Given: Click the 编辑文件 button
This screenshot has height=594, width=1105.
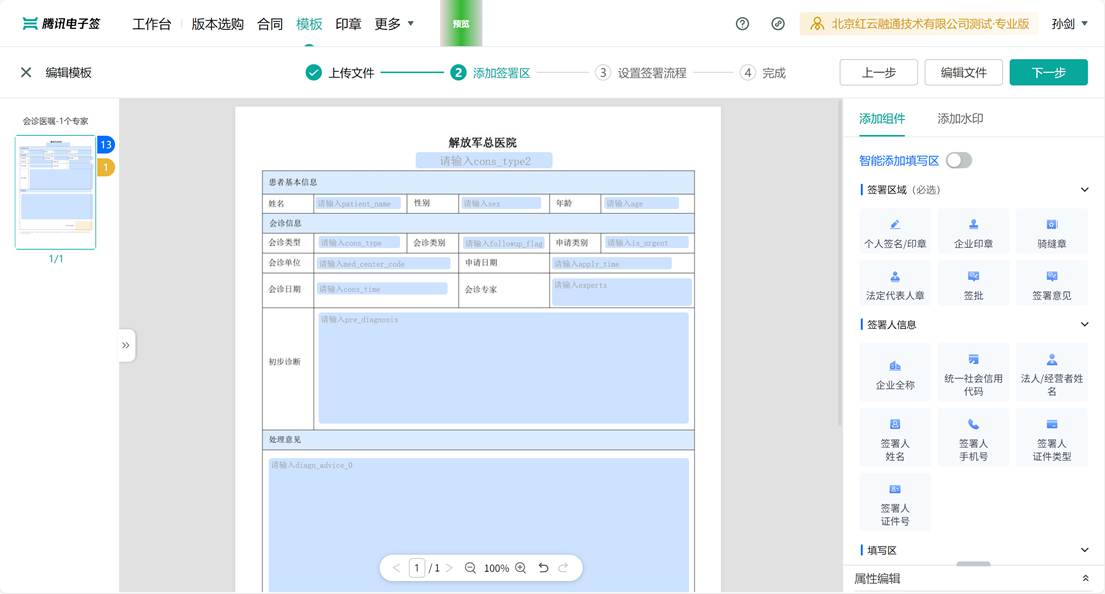Looking at the screenshot, I should point(964,73).
